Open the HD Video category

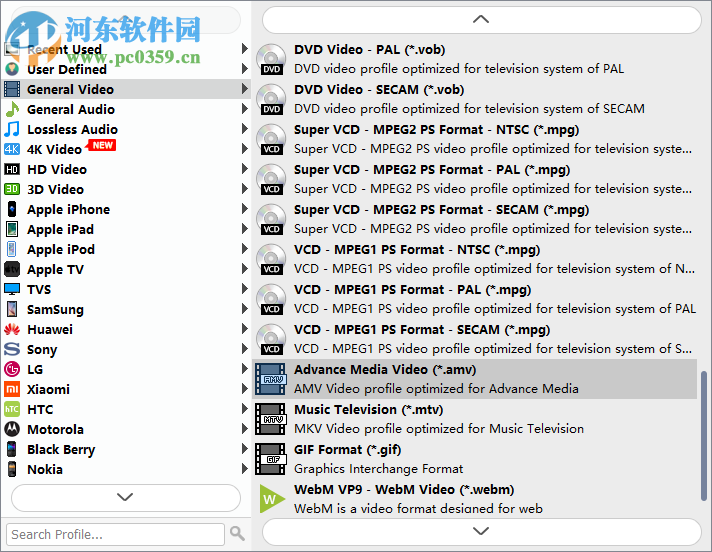tap(127, 169)
